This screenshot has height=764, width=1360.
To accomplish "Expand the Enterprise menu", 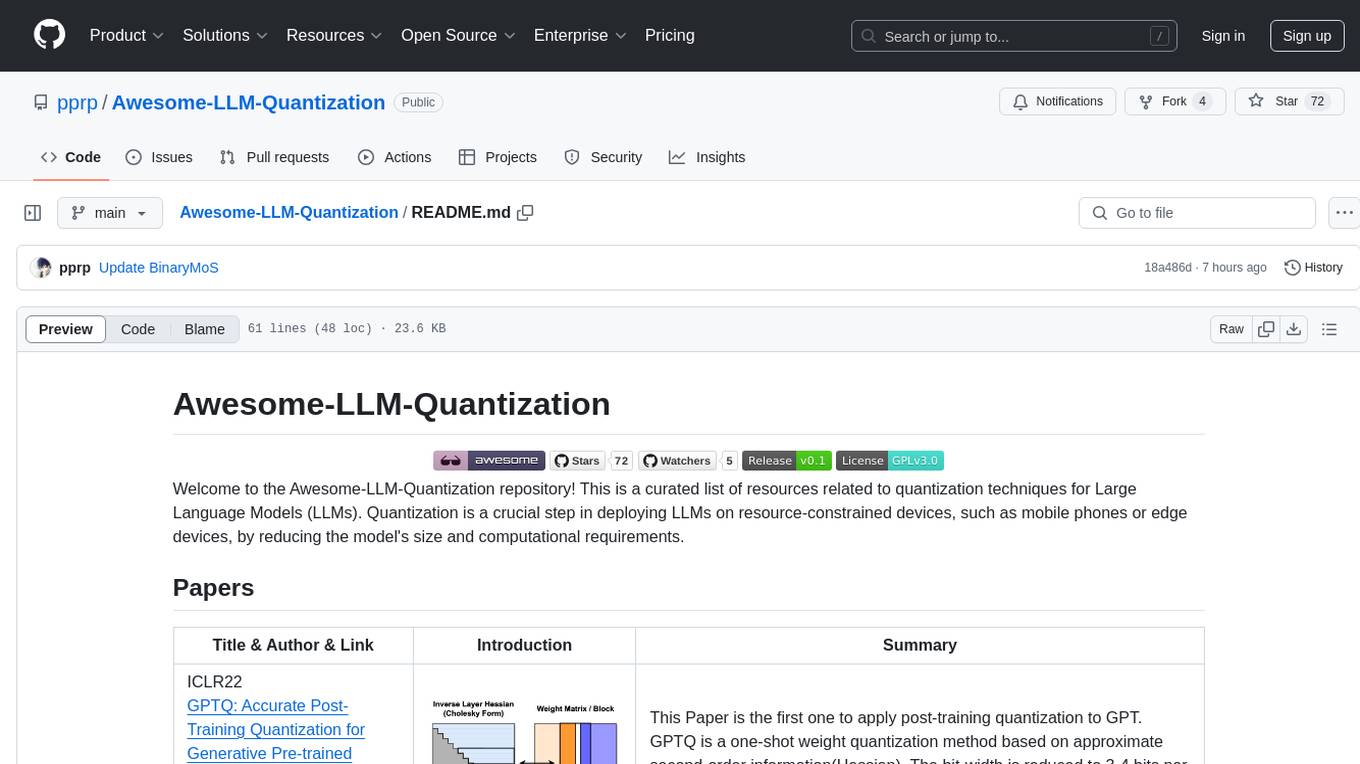I will [x=580, y=35].
